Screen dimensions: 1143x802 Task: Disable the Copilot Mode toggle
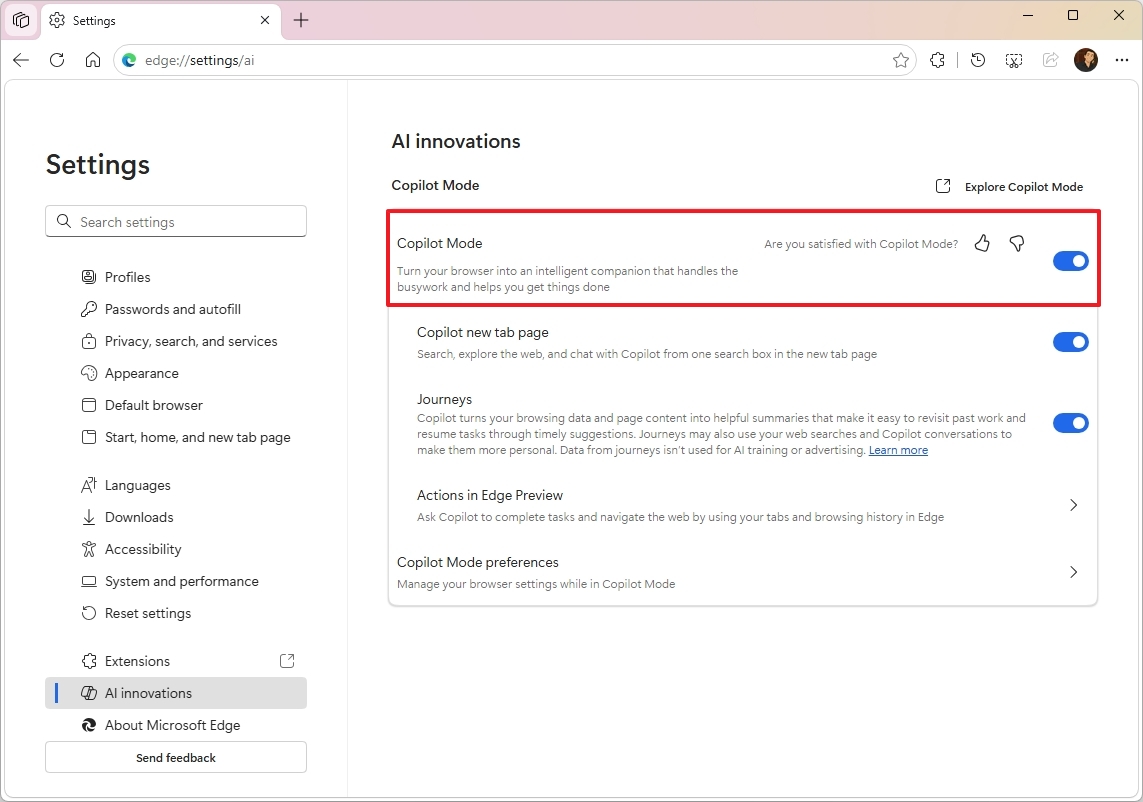[x=1070, y=260]
